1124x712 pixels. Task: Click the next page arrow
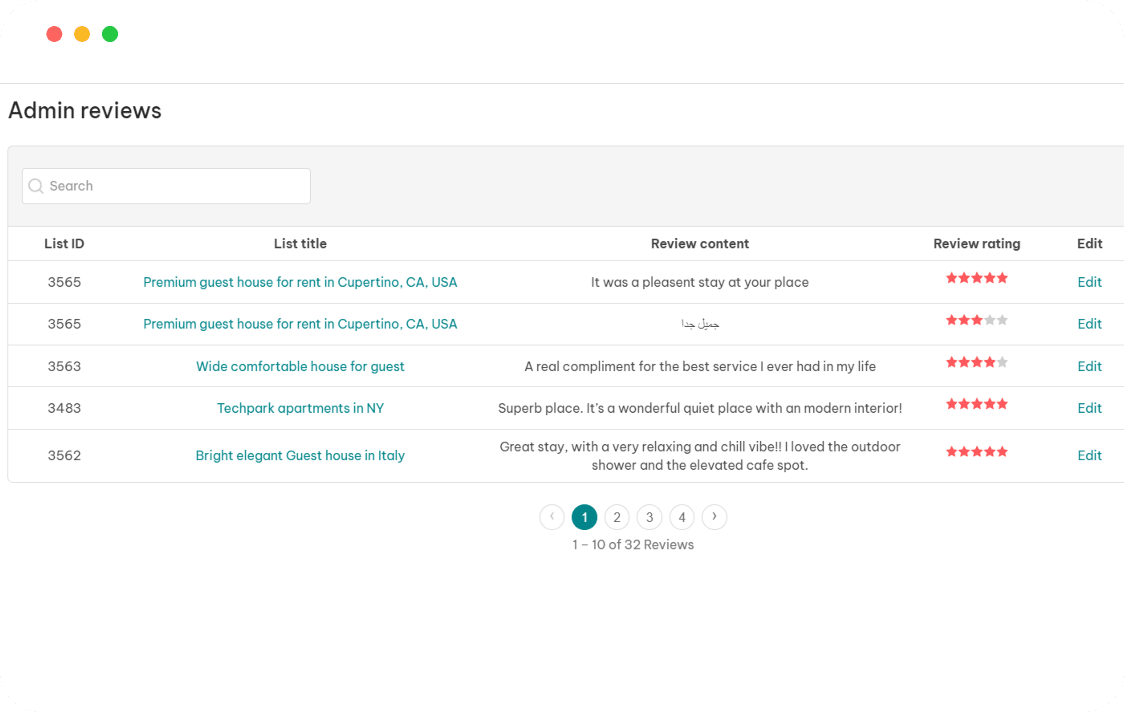tap(714, 517)
